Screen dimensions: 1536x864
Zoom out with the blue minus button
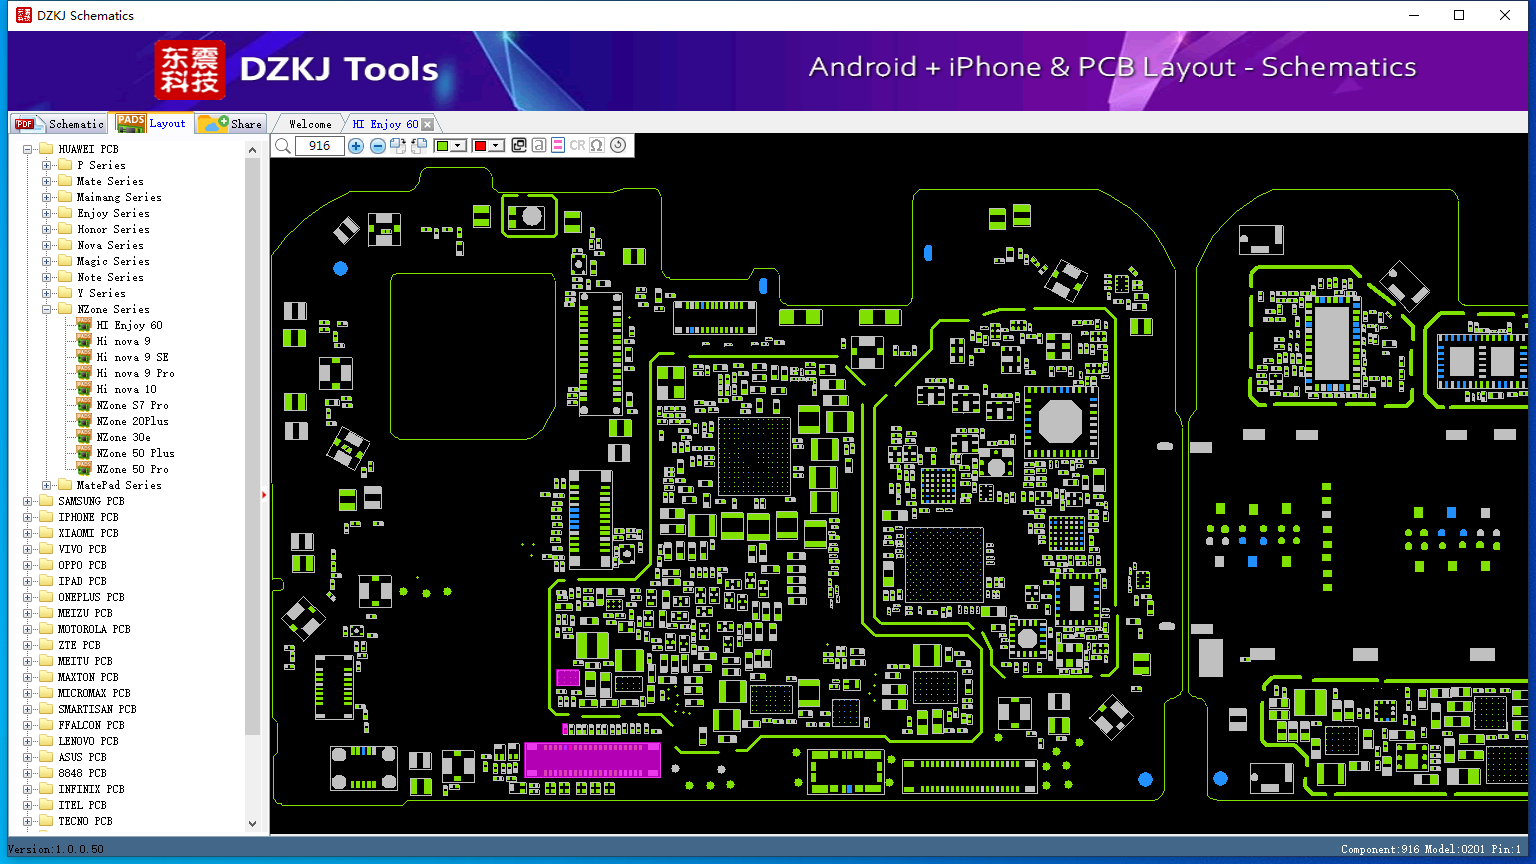pos(378,146)
